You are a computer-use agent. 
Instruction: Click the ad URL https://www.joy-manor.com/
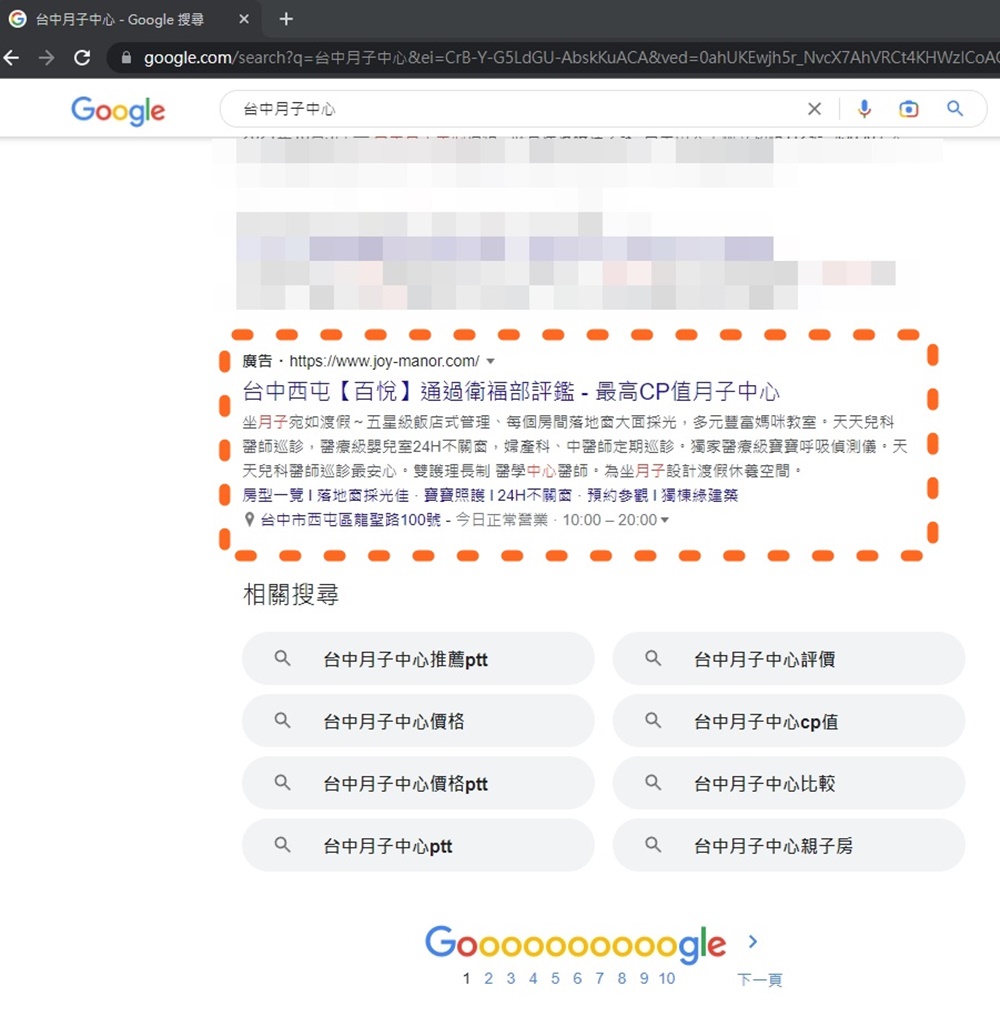(384, 361)
